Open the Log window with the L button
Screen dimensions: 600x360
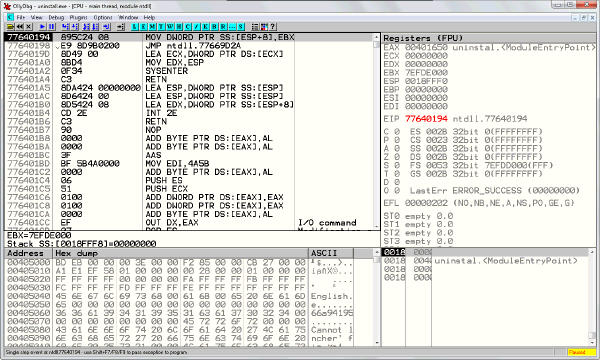pos(135,27)
